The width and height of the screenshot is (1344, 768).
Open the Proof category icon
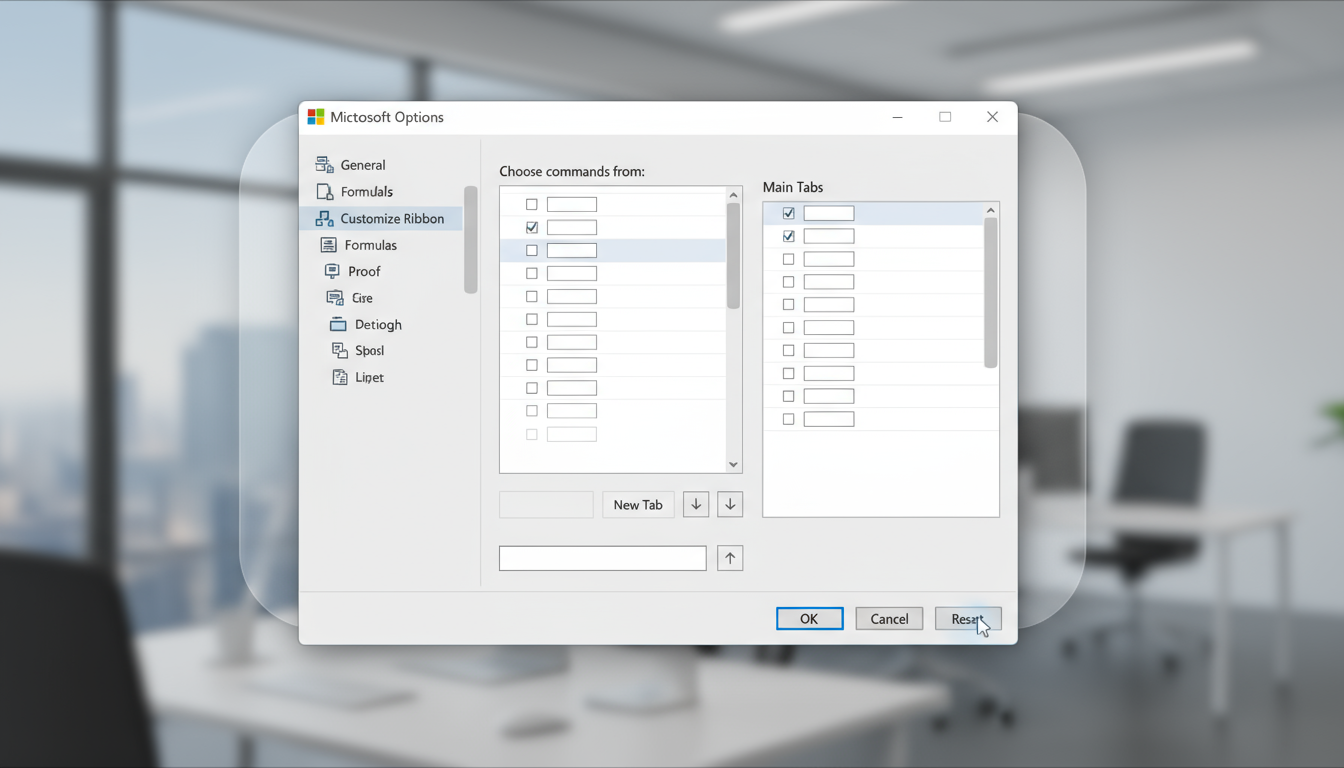pos(332,271)
